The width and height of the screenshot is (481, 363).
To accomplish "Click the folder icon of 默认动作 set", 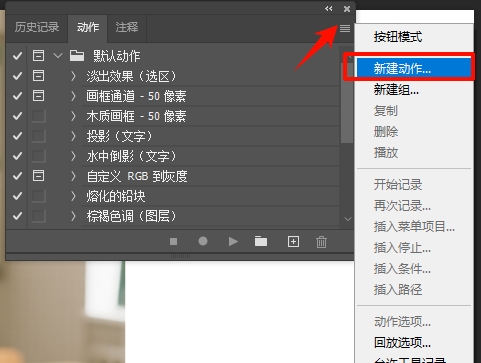I will coord(77,56).
